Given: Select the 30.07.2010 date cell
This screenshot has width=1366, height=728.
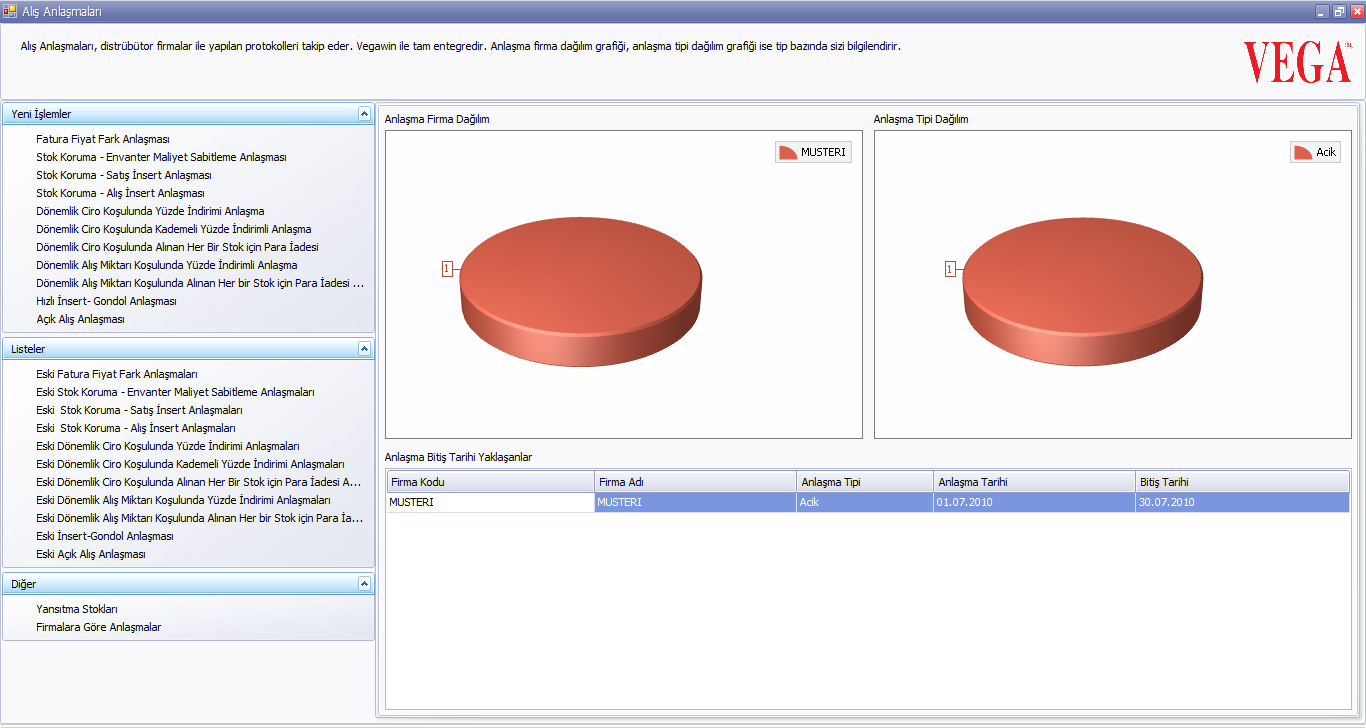Looking at the screenshot, I should (x=1242, y=502).
